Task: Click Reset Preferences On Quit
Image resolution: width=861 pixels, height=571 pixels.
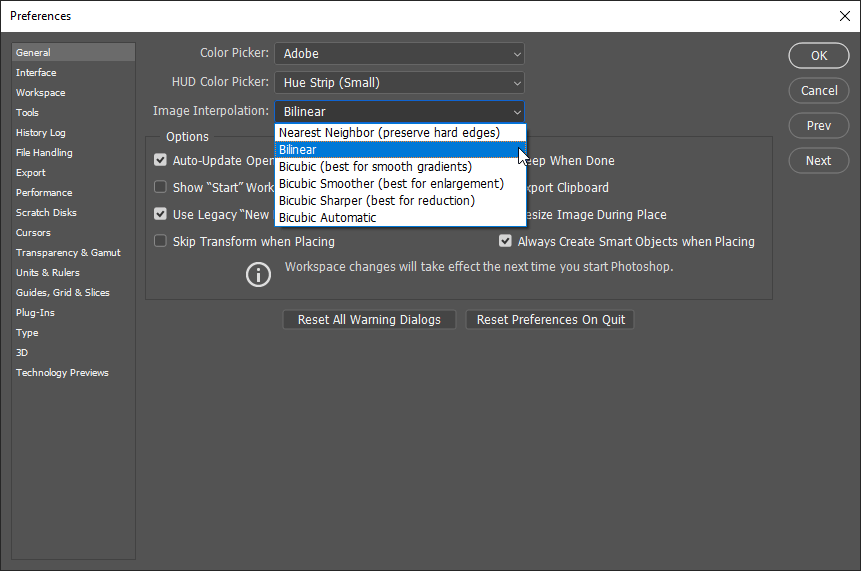Action: click(x=551, y=320)
